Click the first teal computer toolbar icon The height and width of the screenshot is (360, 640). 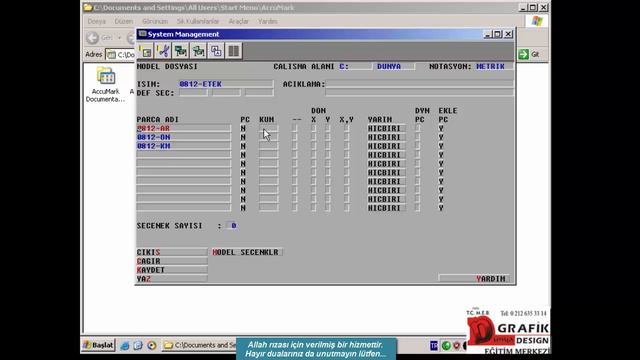(181, 51)
